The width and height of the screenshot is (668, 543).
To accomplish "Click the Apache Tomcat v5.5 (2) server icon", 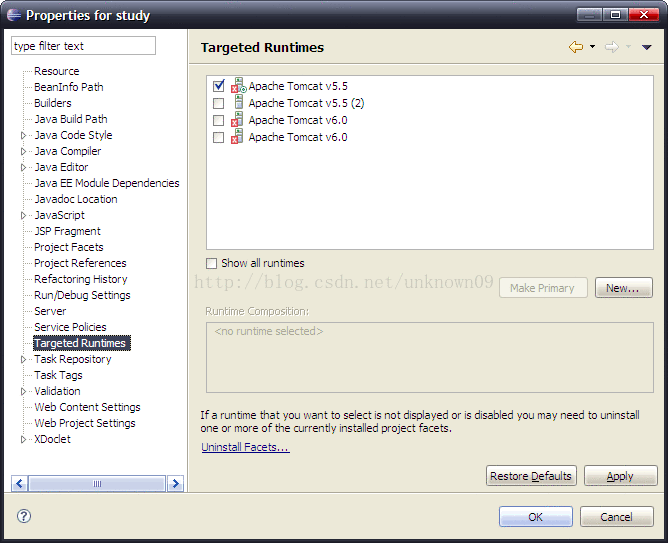I will (239, 102).
